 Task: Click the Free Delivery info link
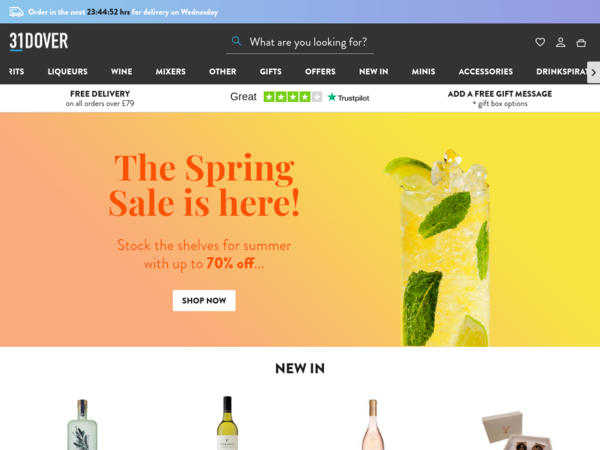pos(100,98)
